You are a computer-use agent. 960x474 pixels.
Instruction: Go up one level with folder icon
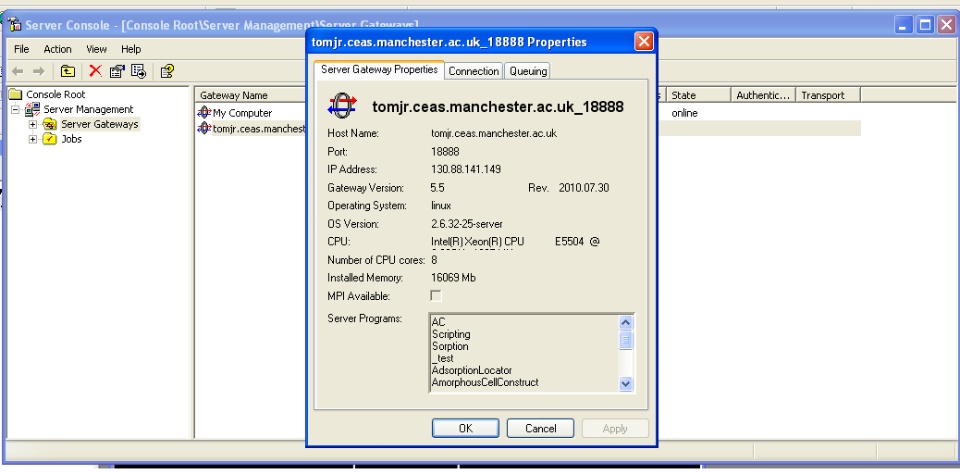point(68,72)
